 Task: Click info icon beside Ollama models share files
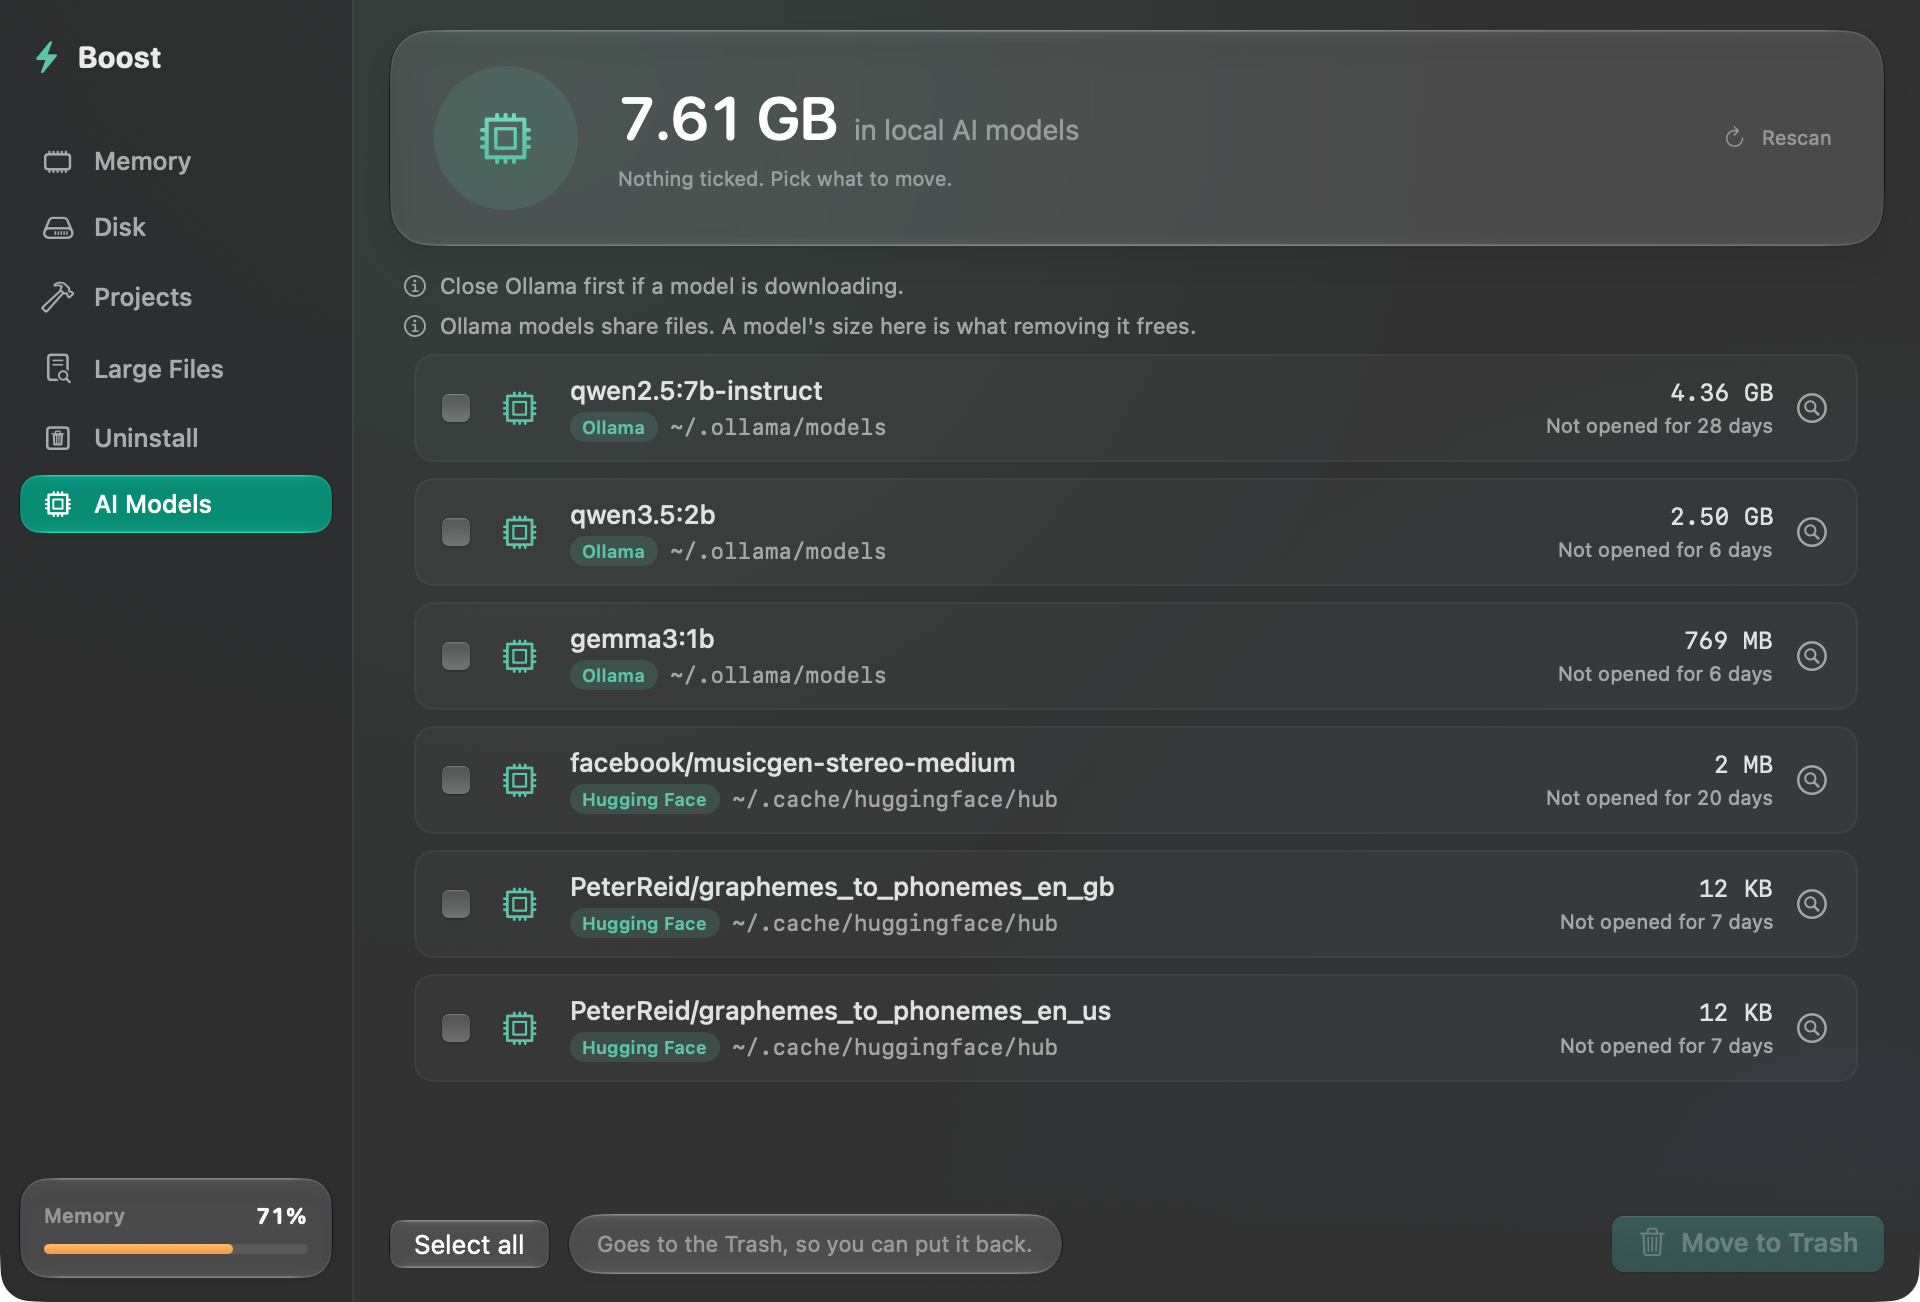pyautogui.click(x=415, y=326)
